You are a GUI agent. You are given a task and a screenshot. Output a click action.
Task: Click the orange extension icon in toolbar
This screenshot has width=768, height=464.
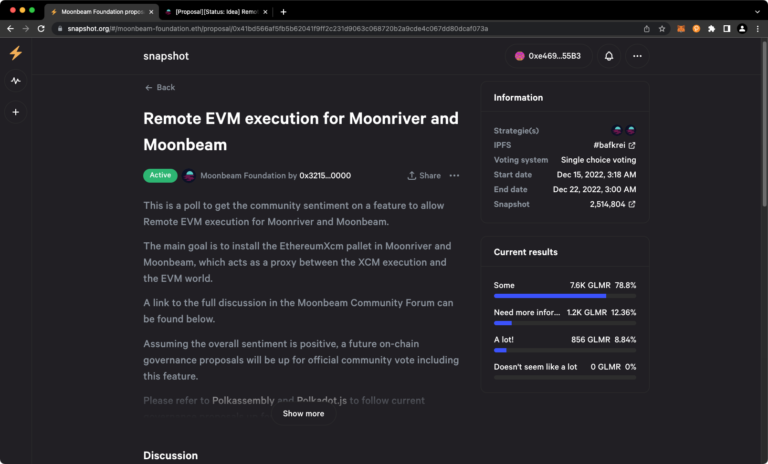(696, 29)
